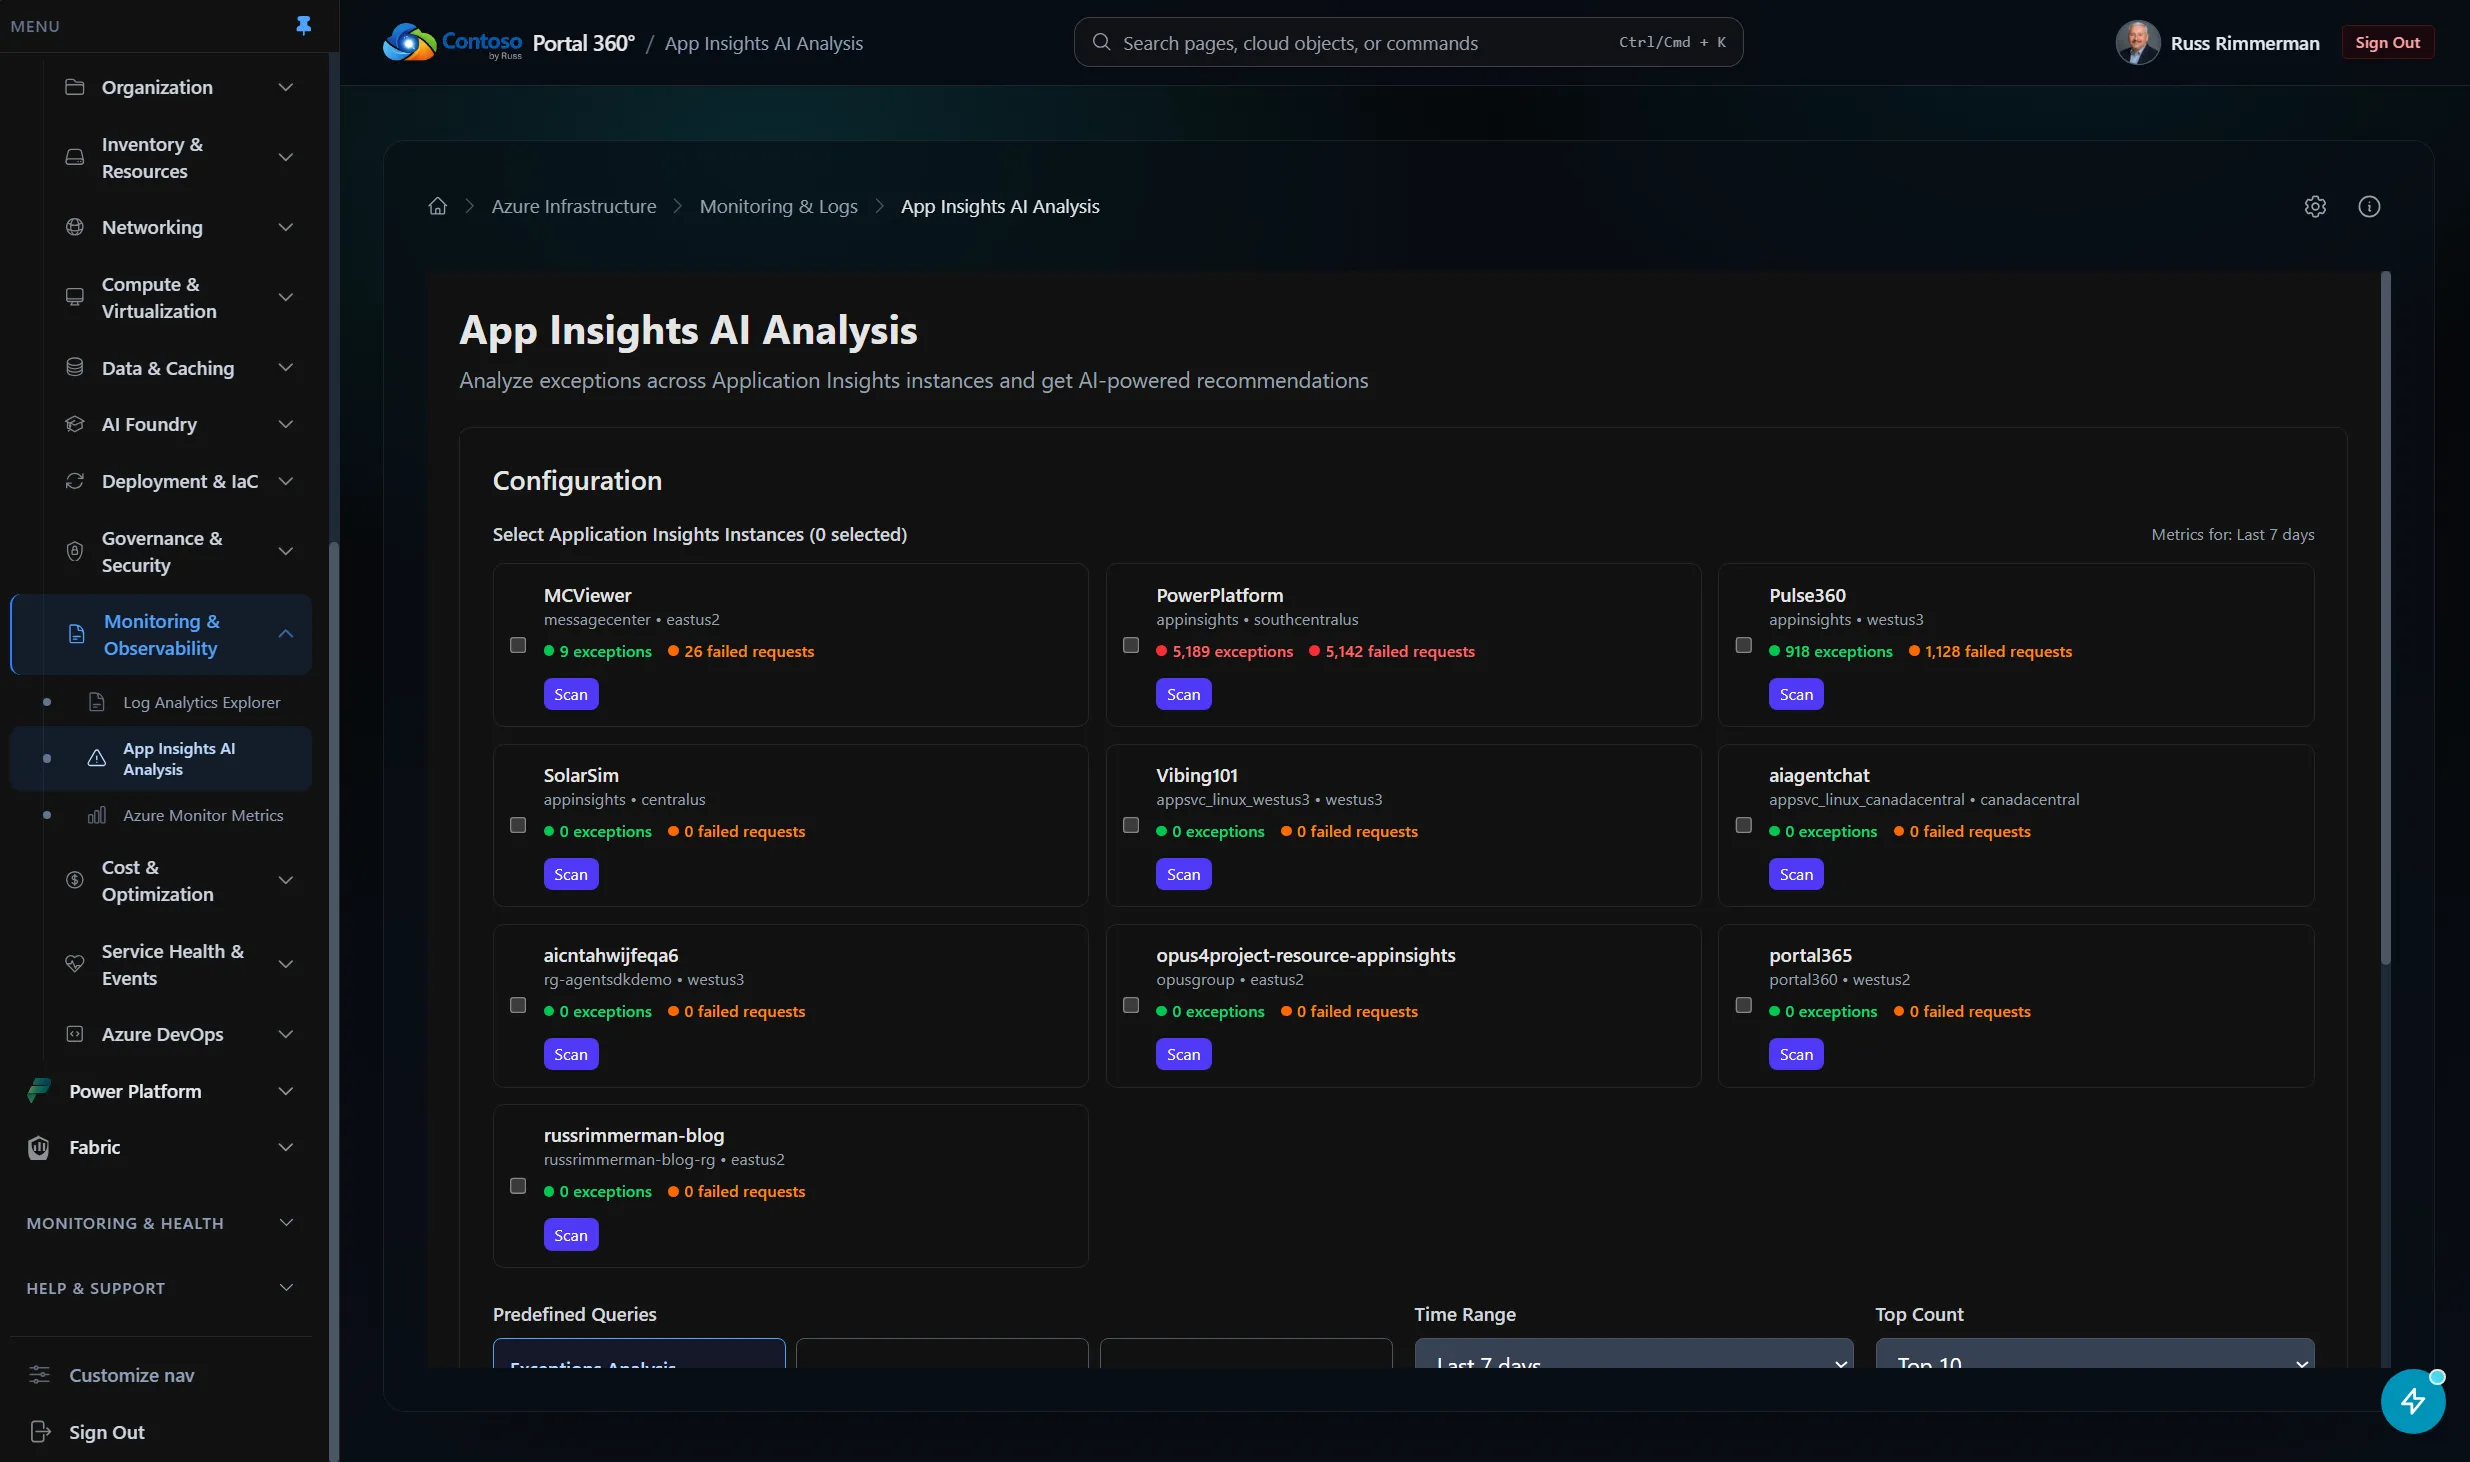Scan the Pulse360 instance
The height and width of the screenshot is (1462, 2470).
click(1796, 694)
